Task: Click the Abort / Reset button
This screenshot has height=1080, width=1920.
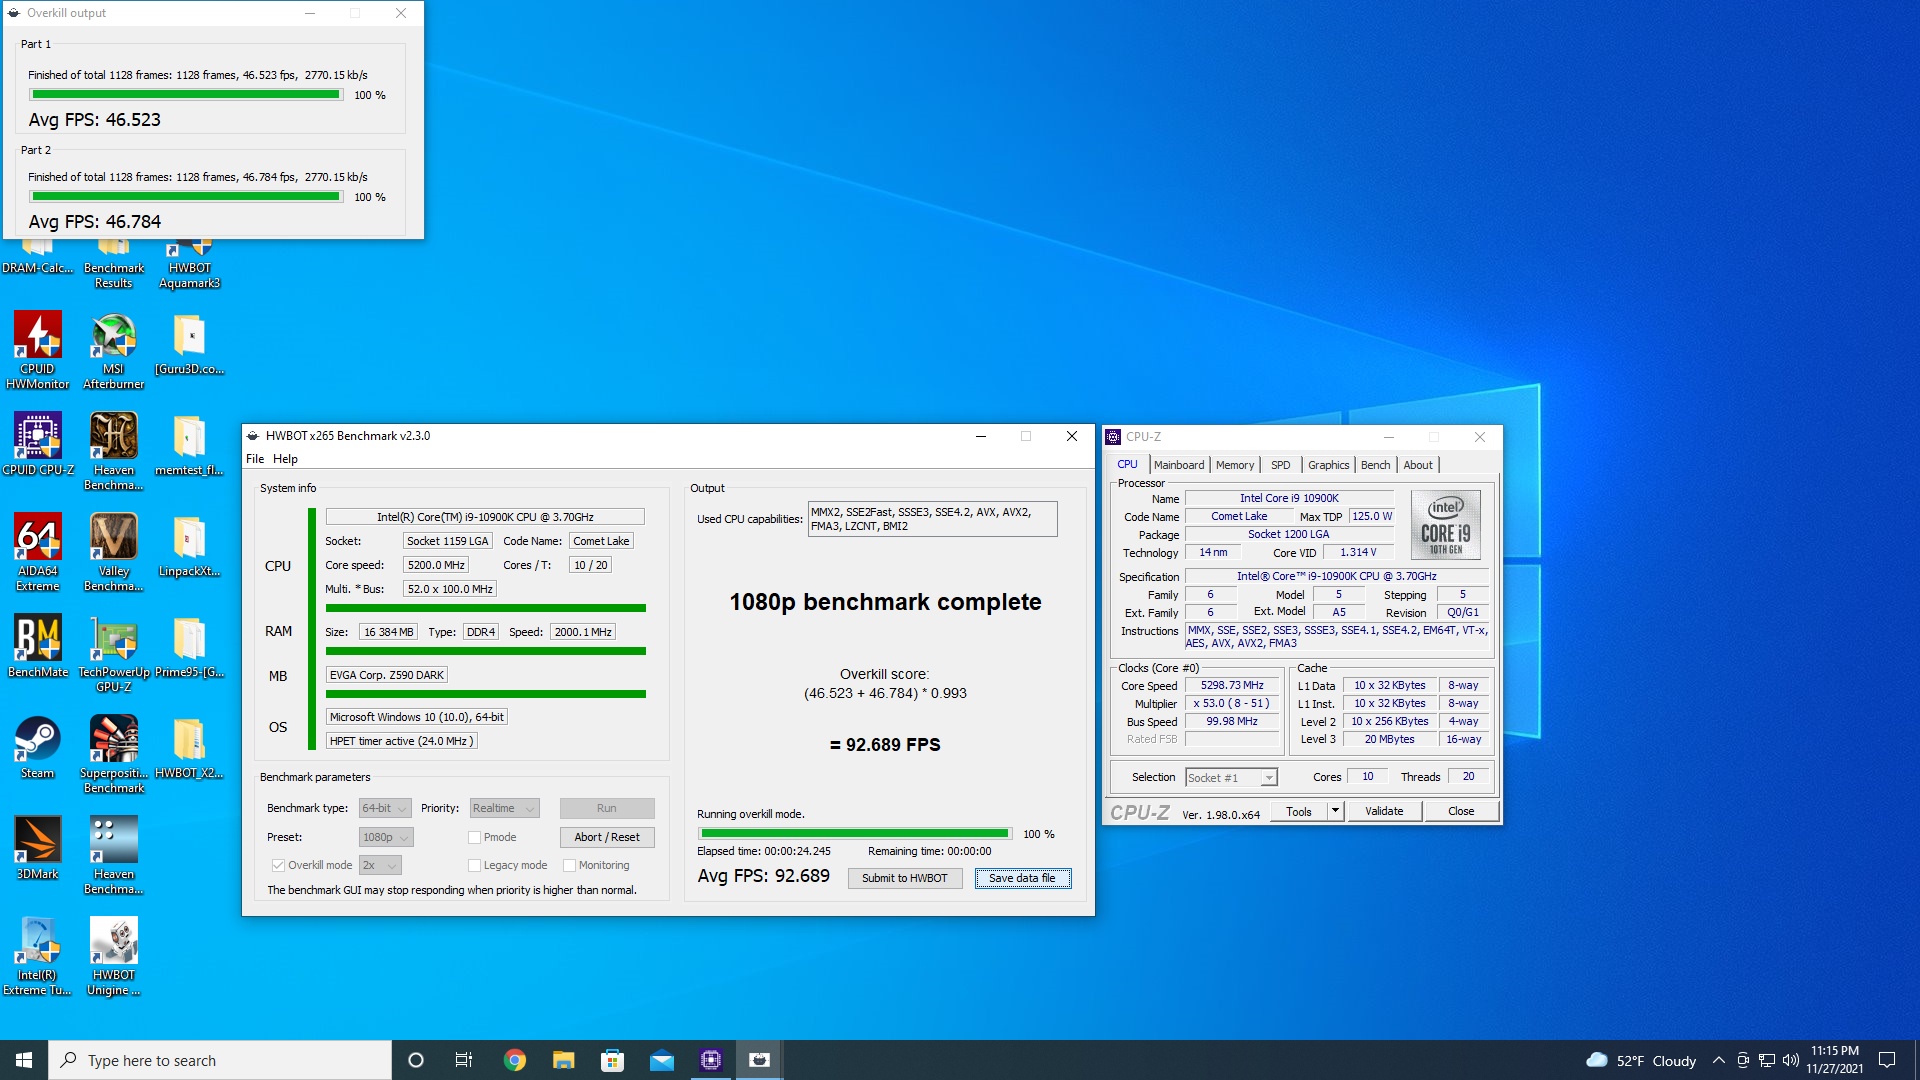Action: point(607,837)
